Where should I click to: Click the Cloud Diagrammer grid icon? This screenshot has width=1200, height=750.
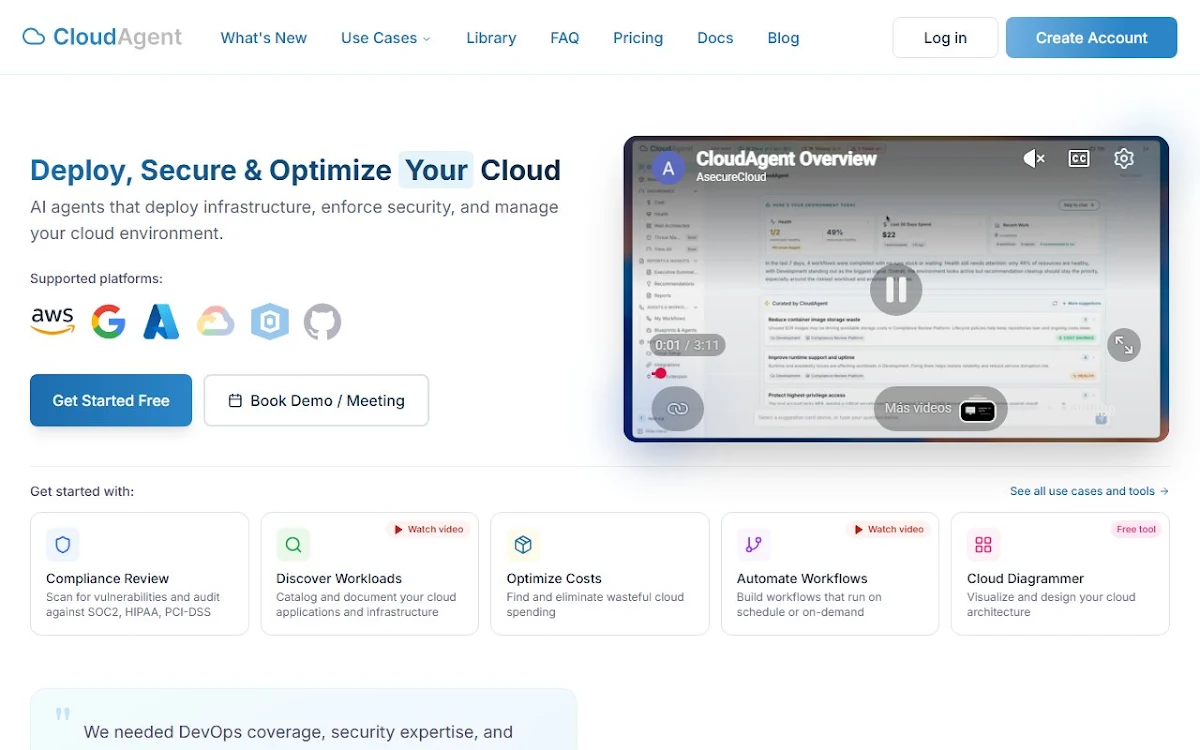click(x=983, y=545)
